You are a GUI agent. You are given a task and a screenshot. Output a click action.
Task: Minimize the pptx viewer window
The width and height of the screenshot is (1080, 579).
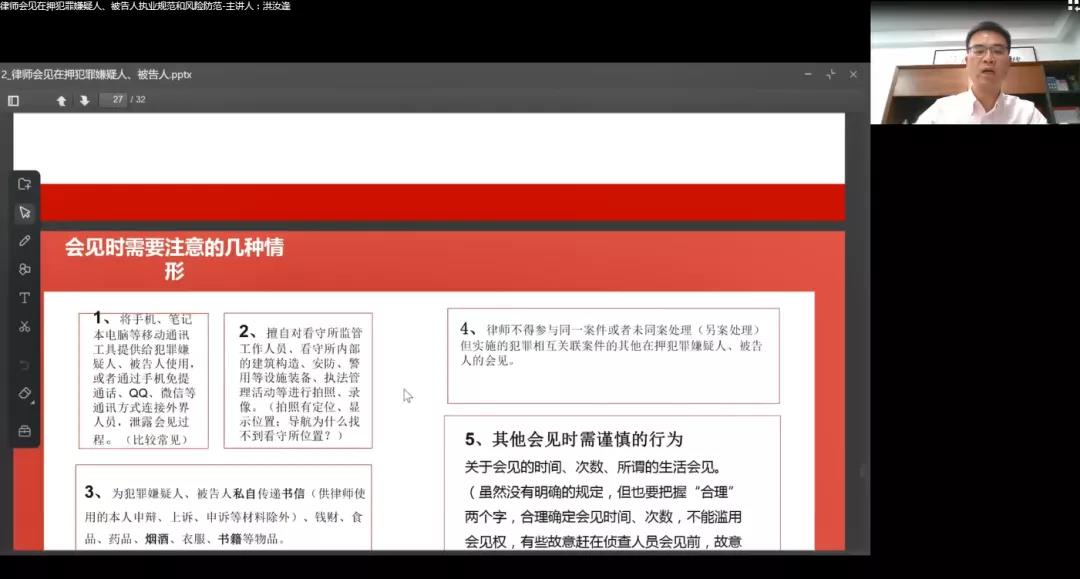(x=808, y=75)
